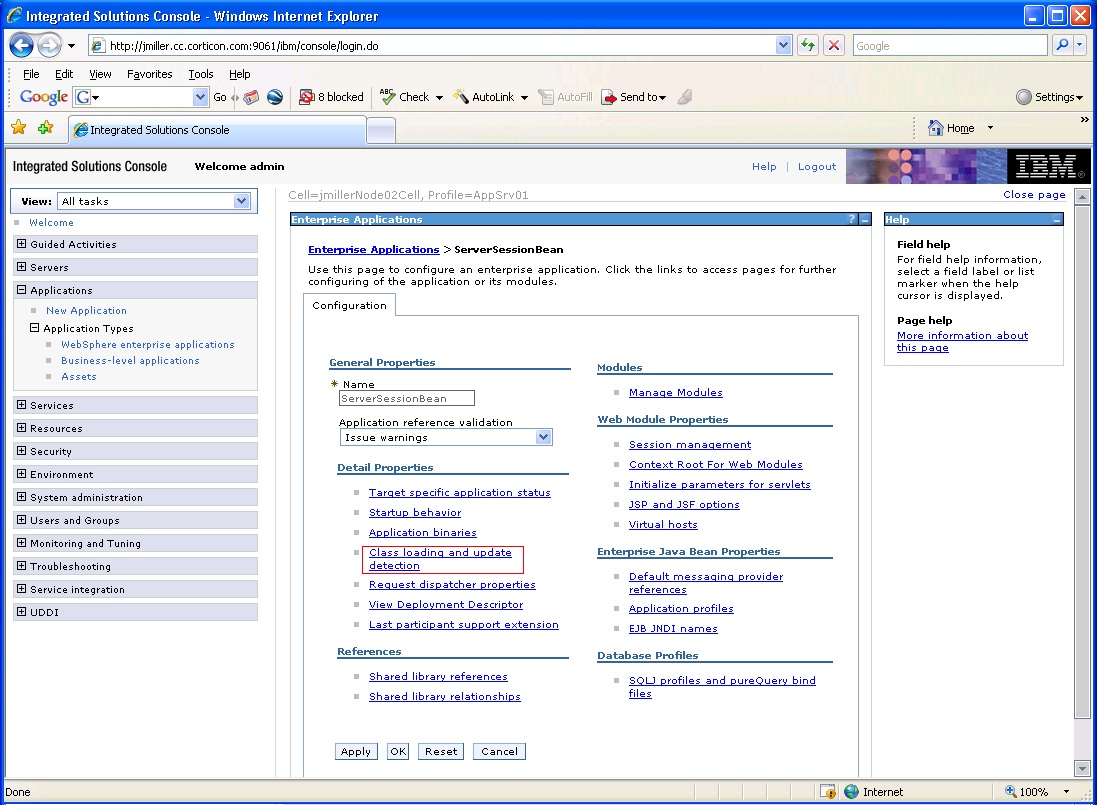Click the status bar security shield icon
This screenshot has width=1100, height=805.
[828, 792]
